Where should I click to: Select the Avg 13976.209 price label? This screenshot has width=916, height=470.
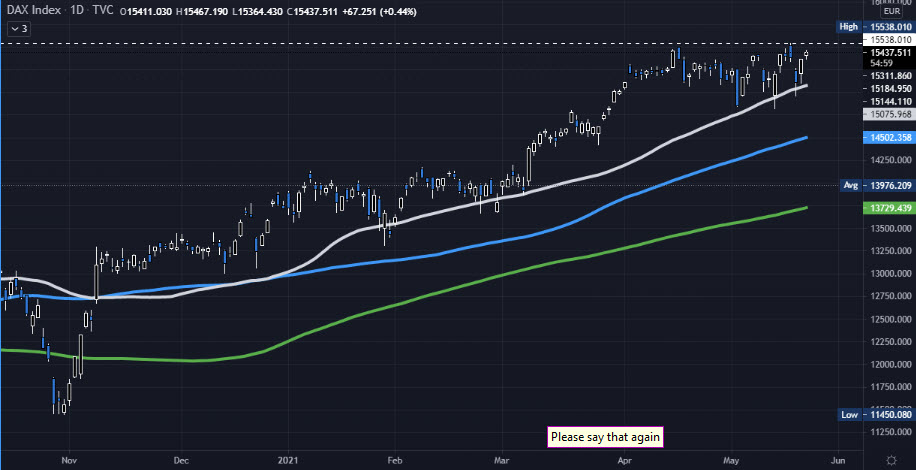886,185
